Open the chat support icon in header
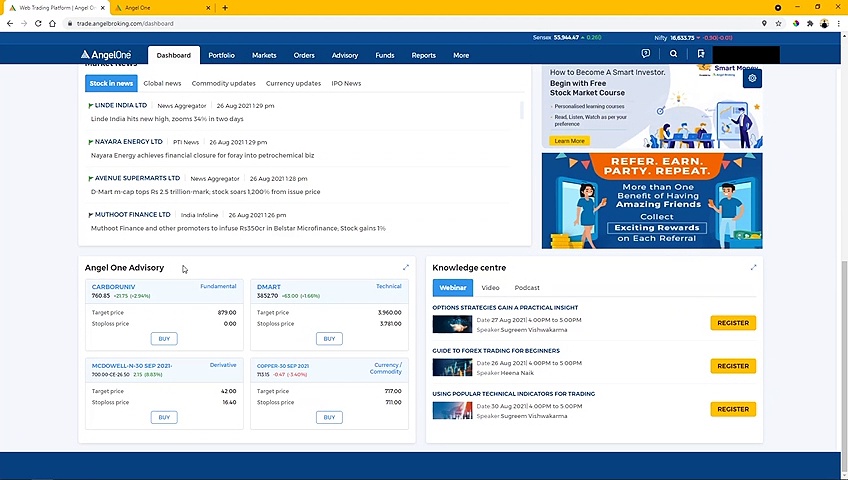The height and width of the screenshot is (480, 848). pos(646,54)
